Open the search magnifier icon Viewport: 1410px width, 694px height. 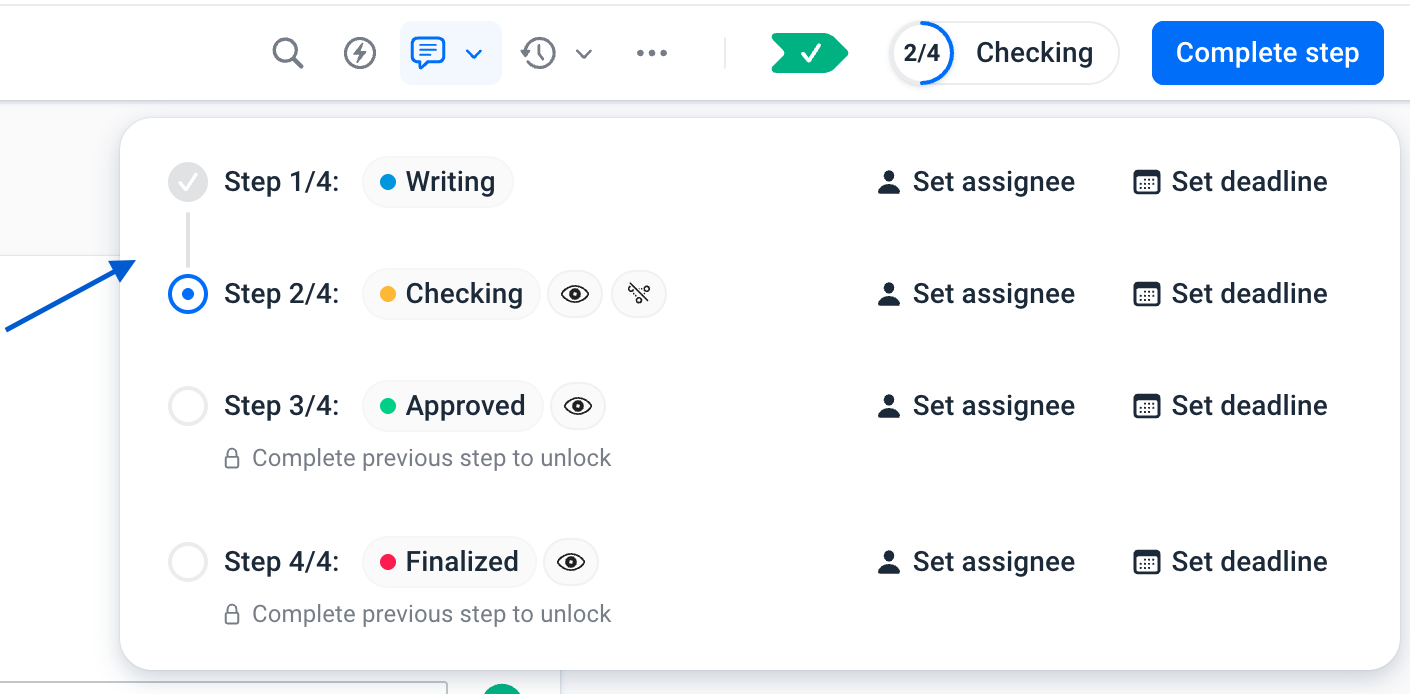tap(287, 53)
